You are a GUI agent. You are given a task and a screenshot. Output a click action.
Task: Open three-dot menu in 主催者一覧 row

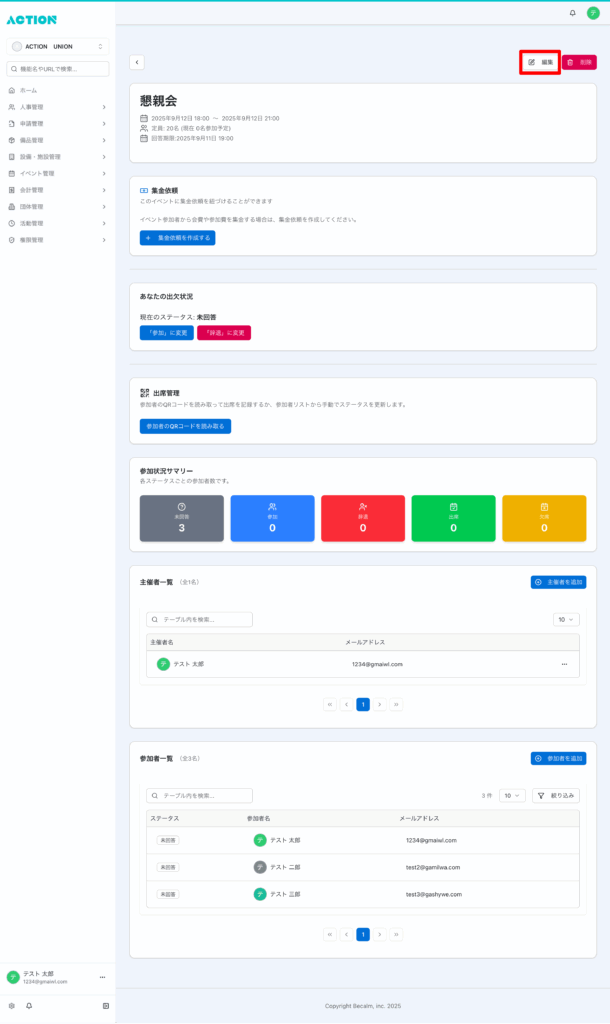point(564,664)
